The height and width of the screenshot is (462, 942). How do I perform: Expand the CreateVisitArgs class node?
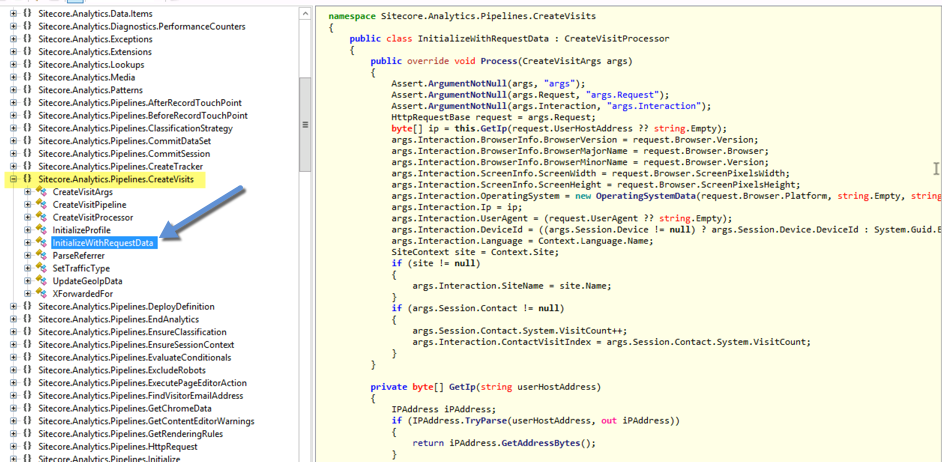click(28, 192)
